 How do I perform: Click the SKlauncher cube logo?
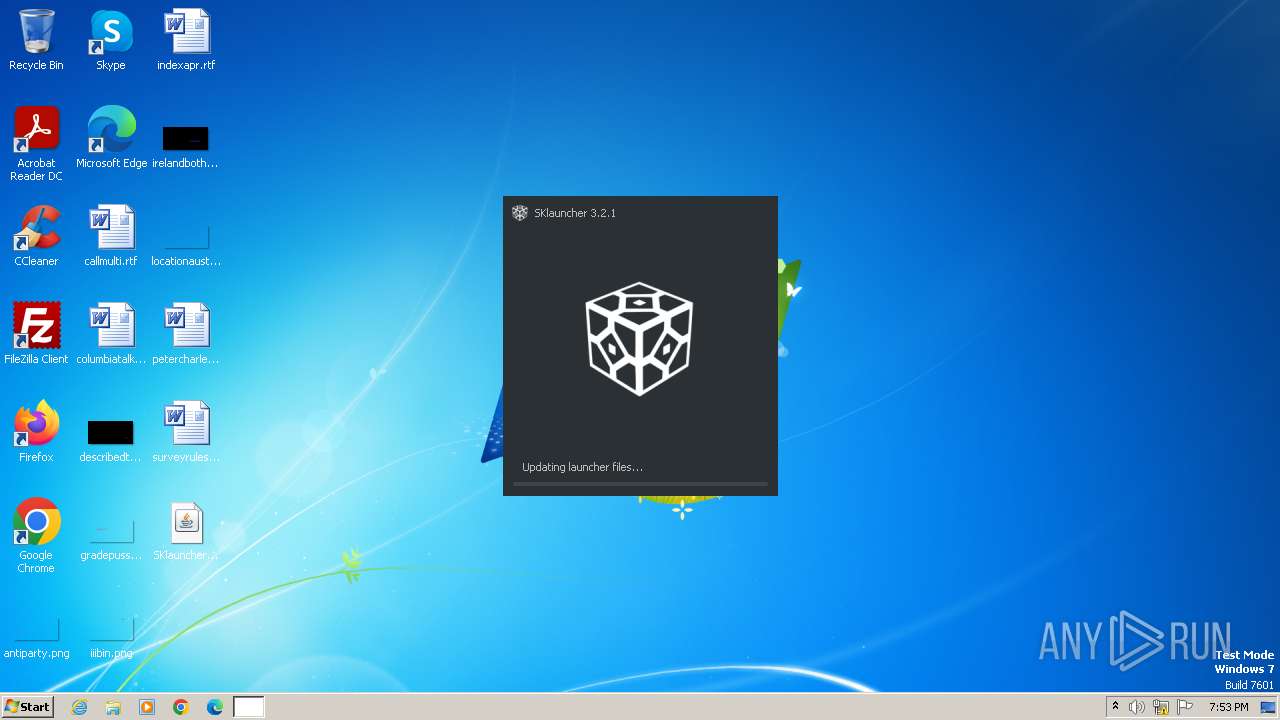pyautogui.click(x=639, y=339)
